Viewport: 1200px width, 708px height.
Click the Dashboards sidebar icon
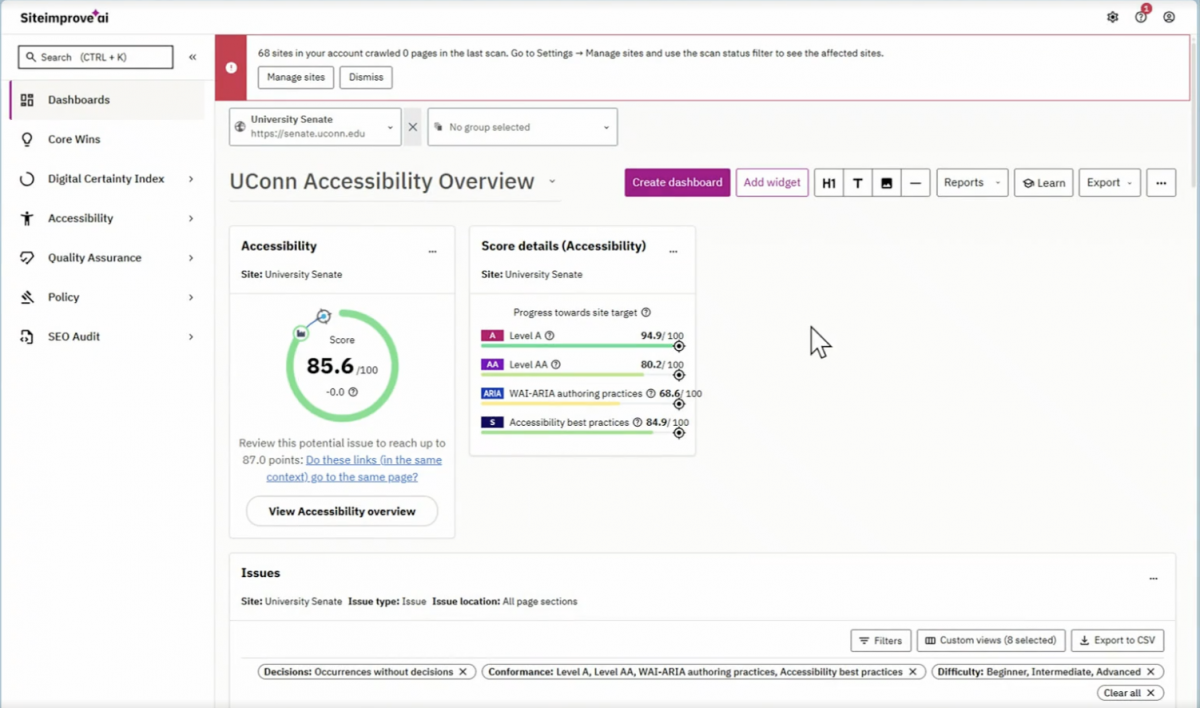point(27,100)
